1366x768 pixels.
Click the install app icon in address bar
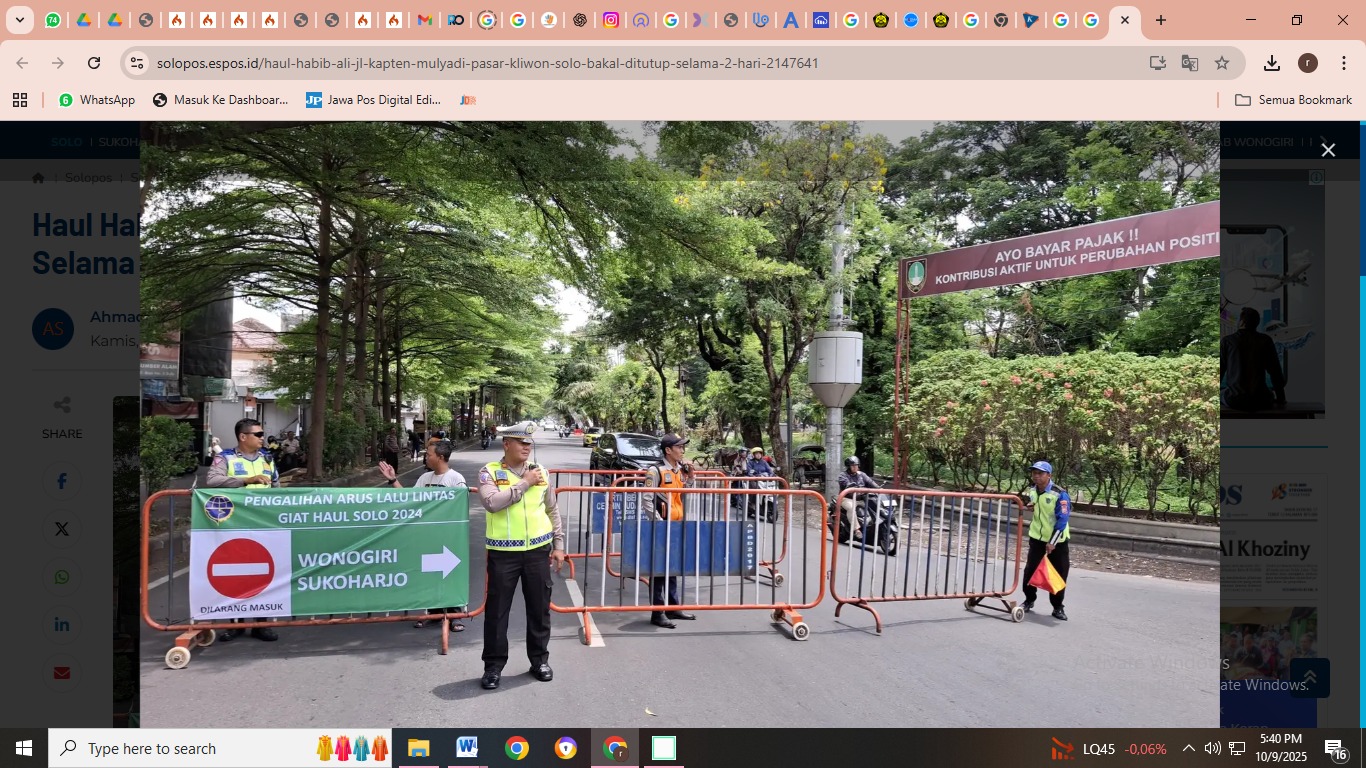click(1158, 63)
